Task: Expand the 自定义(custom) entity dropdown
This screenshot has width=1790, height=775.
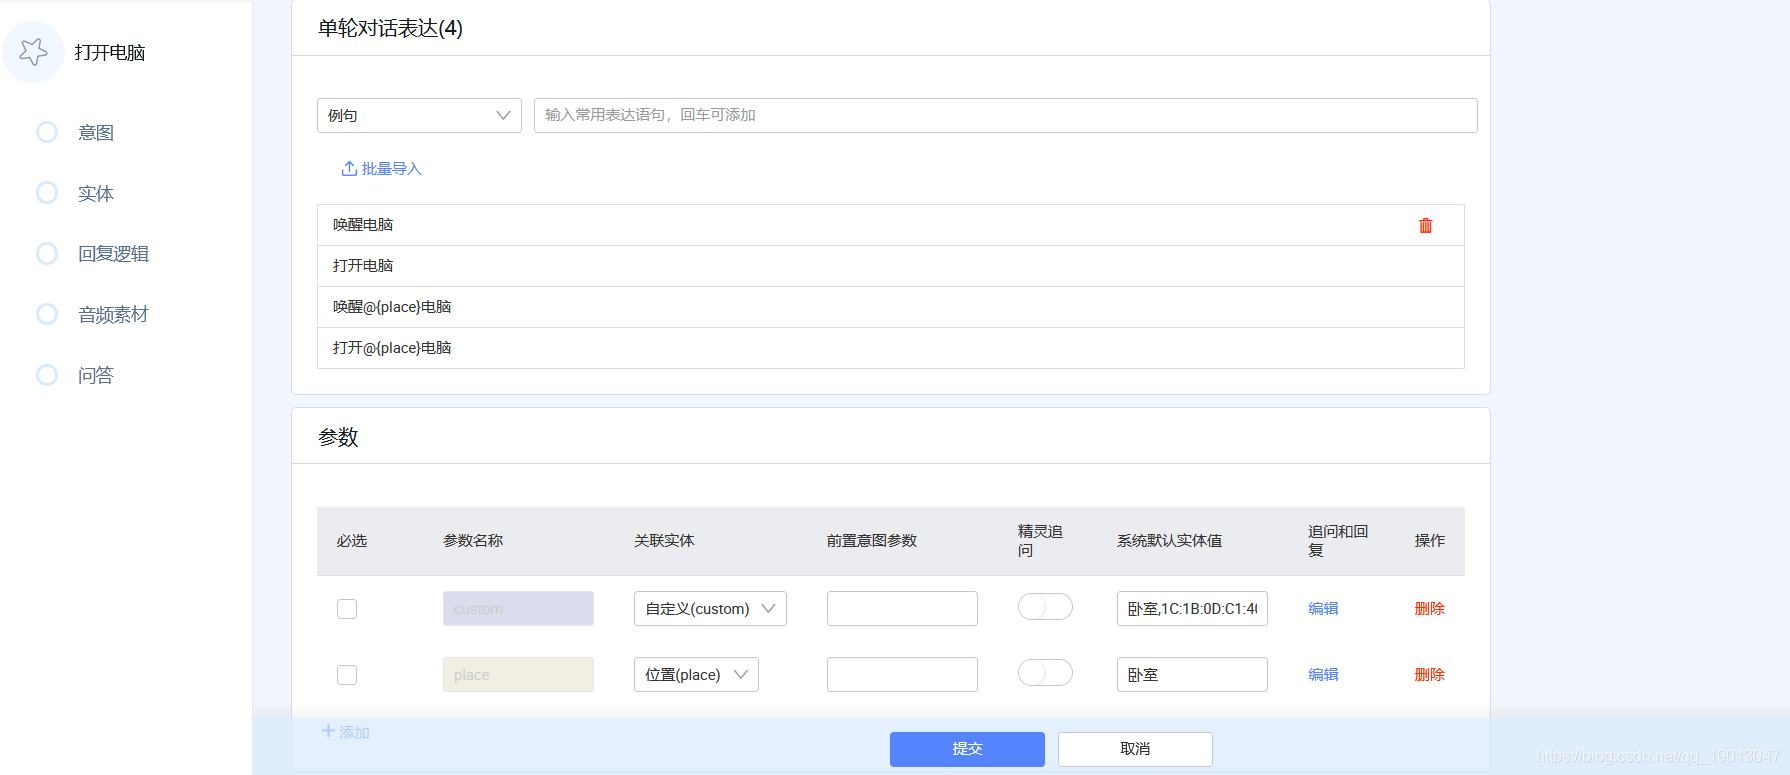Action: (710, 609)
